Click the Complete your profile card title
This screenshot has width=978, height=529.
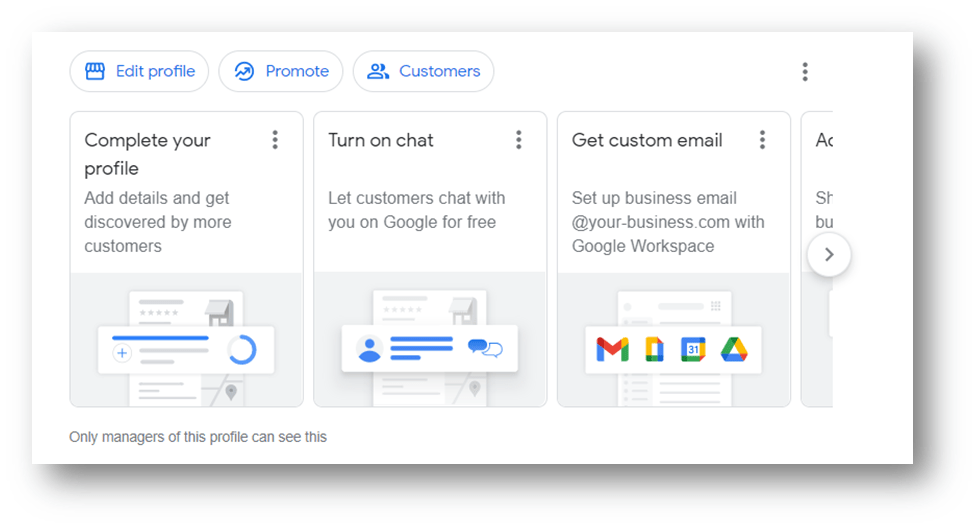pyautogui.click(x=148, y=154)
